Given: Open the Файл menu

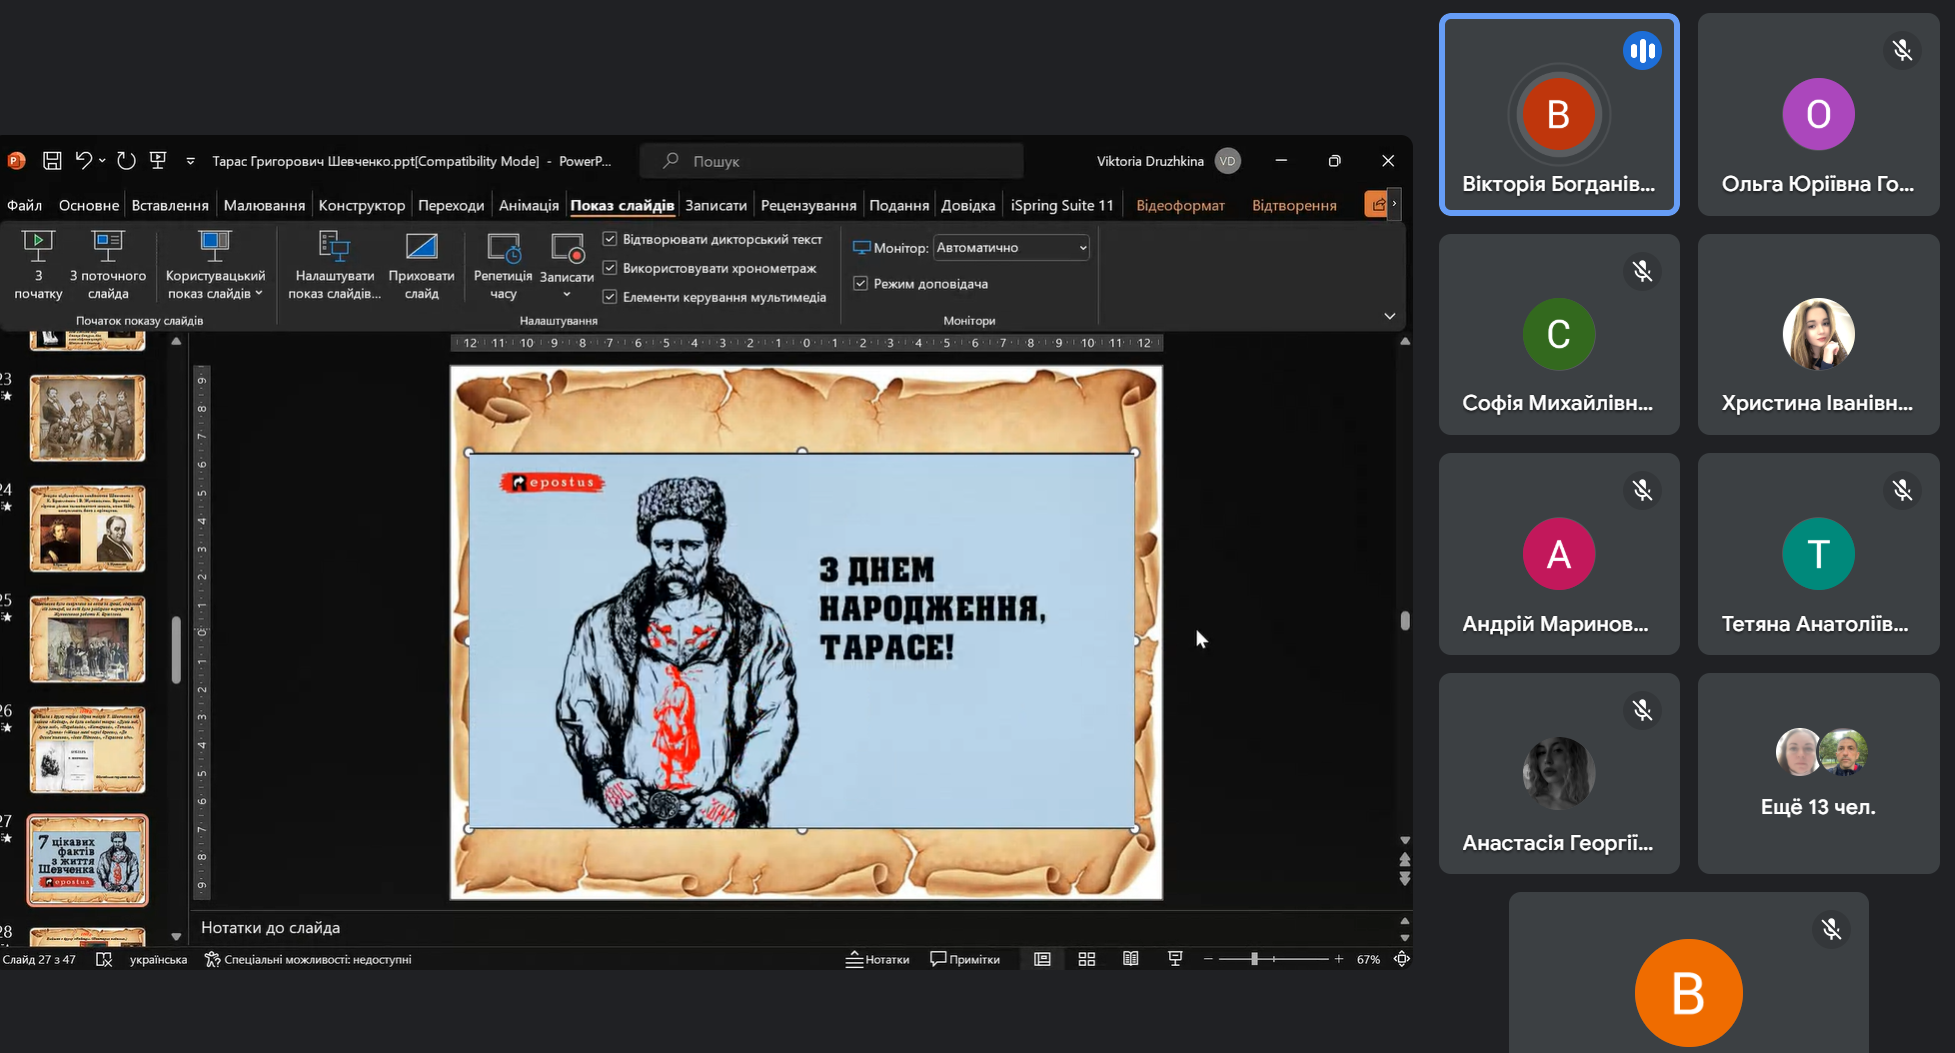Looking at the screenshot, I should (x=25, y=205).
